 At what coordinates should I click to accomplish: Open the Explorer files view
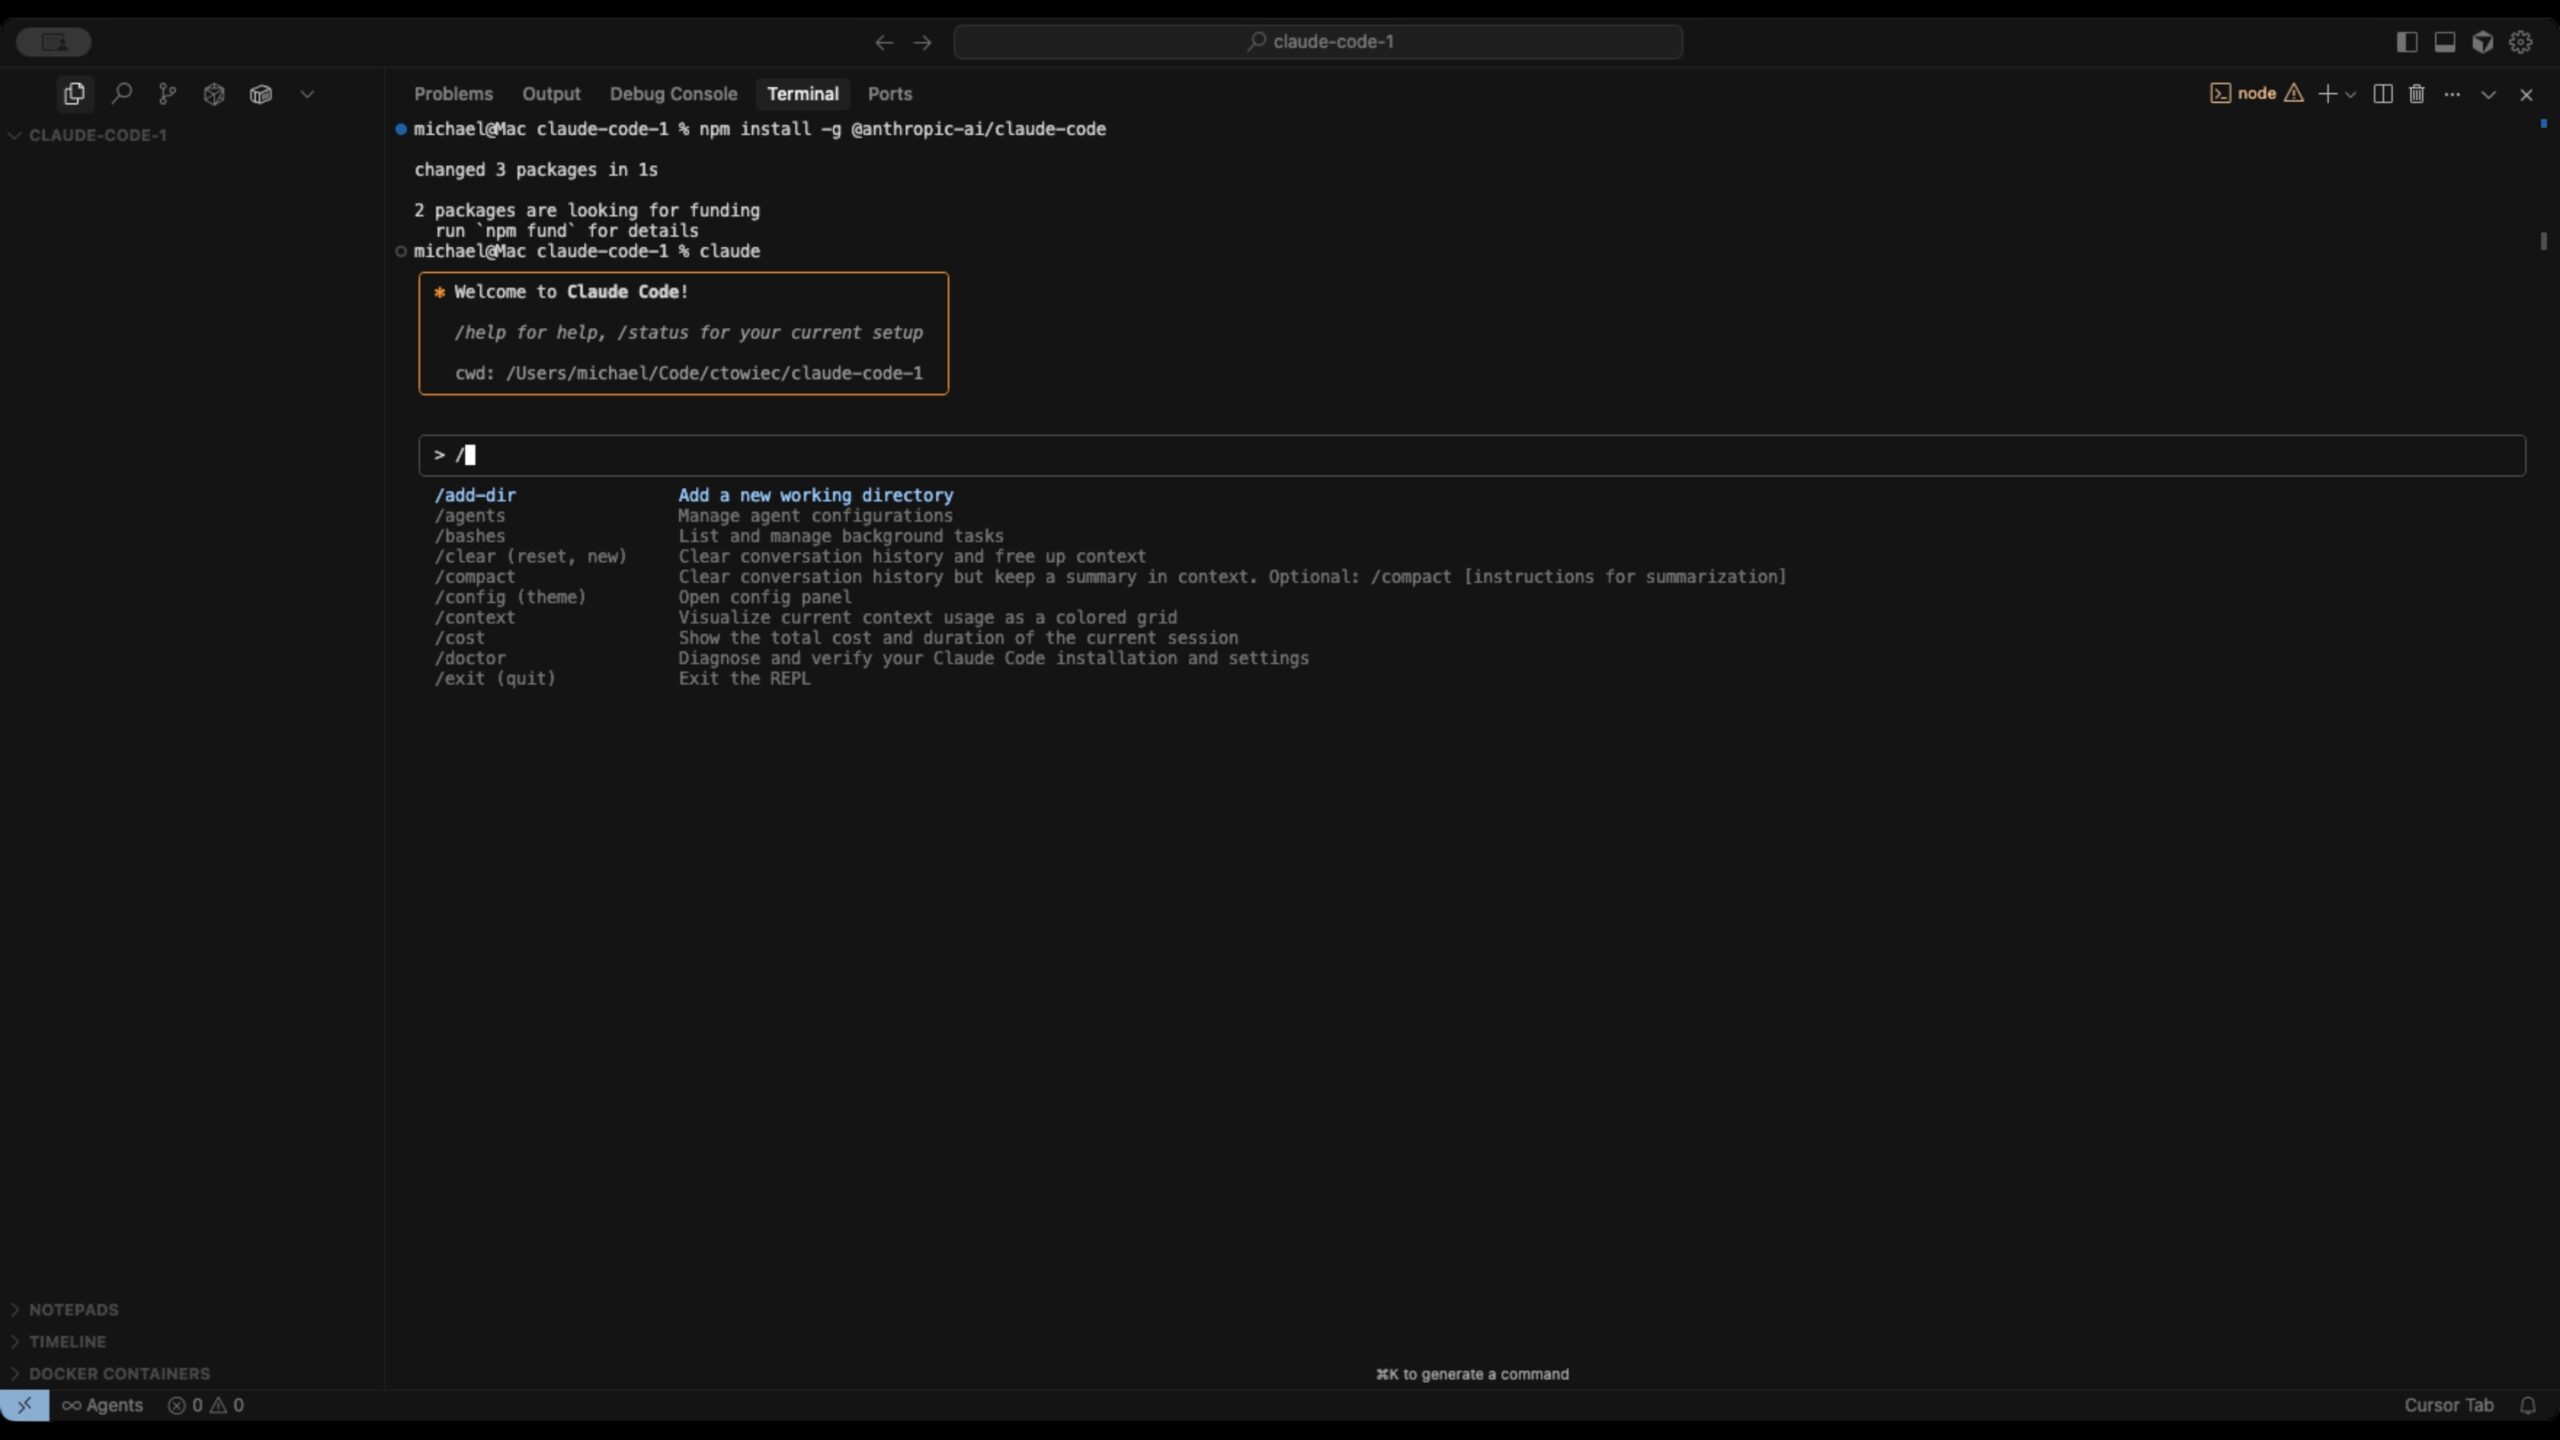click(74, 94)
